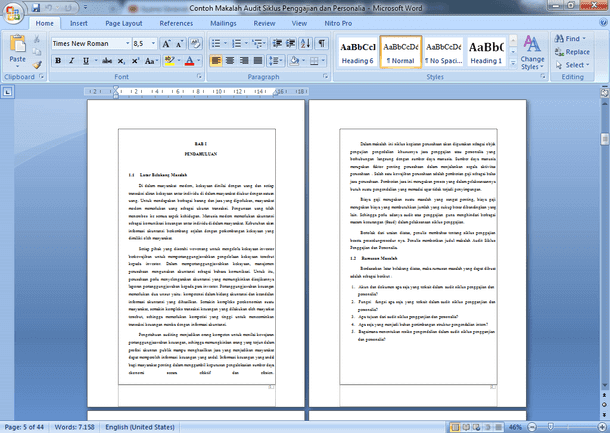The image size is (610, 433).
Task: Open bullets list dropdown arrow
Action: (225, 43)
